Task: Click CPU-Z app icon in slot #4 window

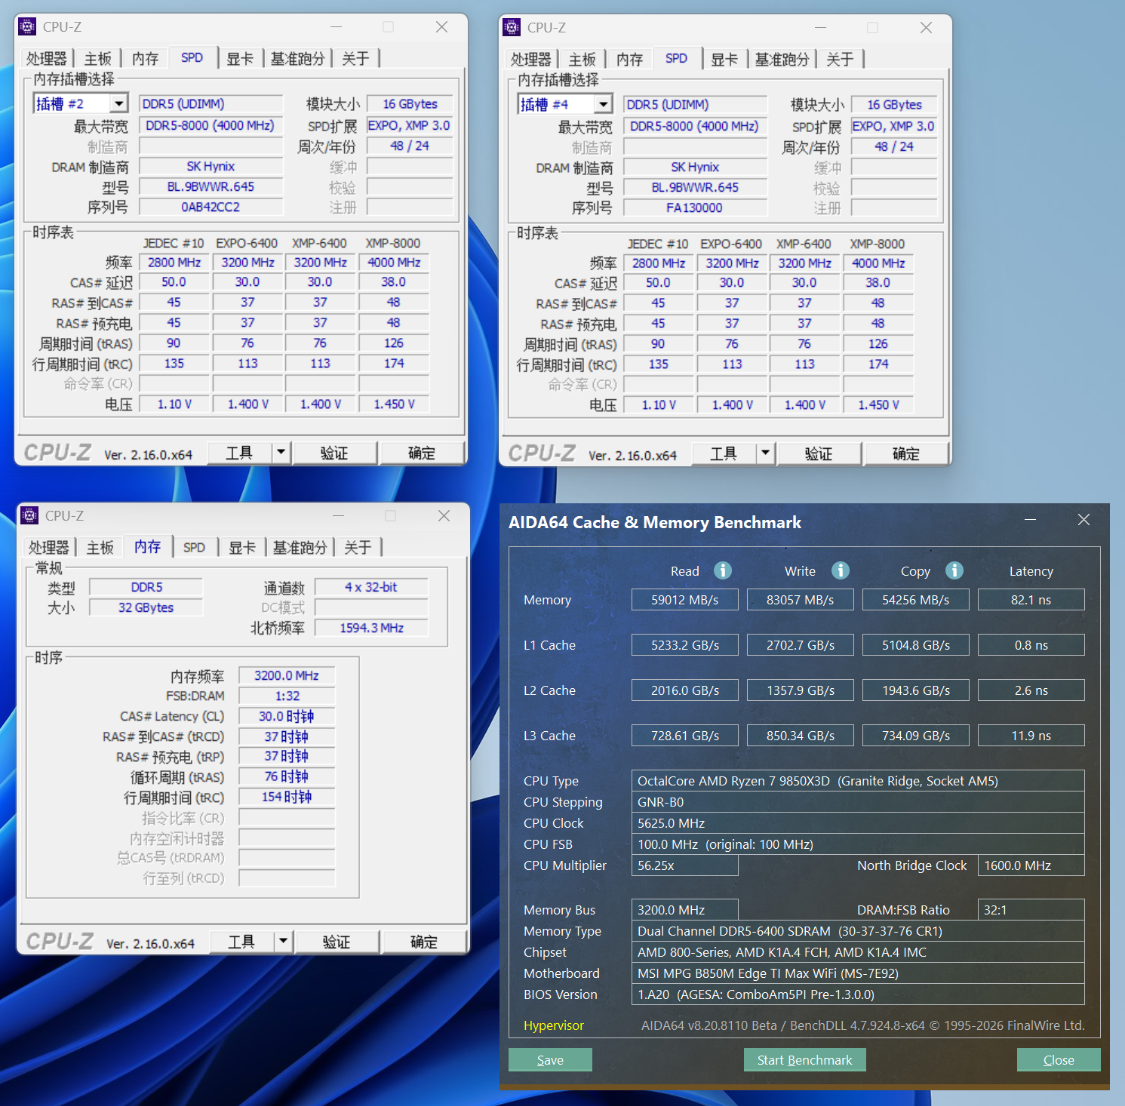Action: point(512,27)
